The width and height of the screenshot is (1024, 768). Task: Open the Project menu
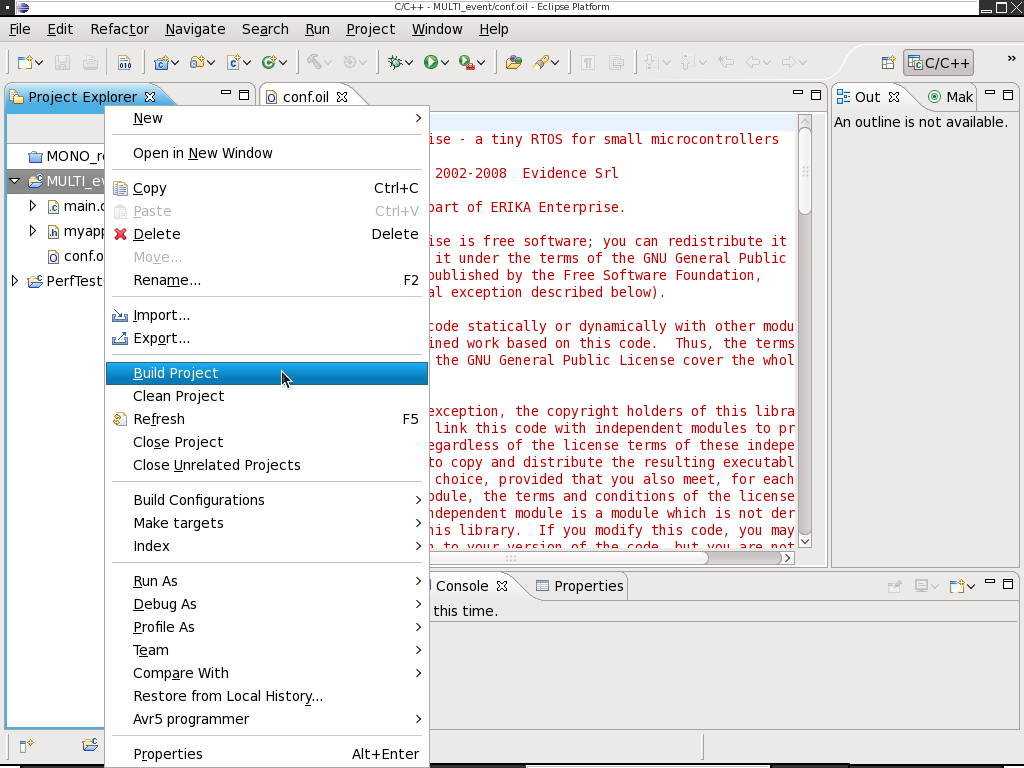click(x=370, y=29)
